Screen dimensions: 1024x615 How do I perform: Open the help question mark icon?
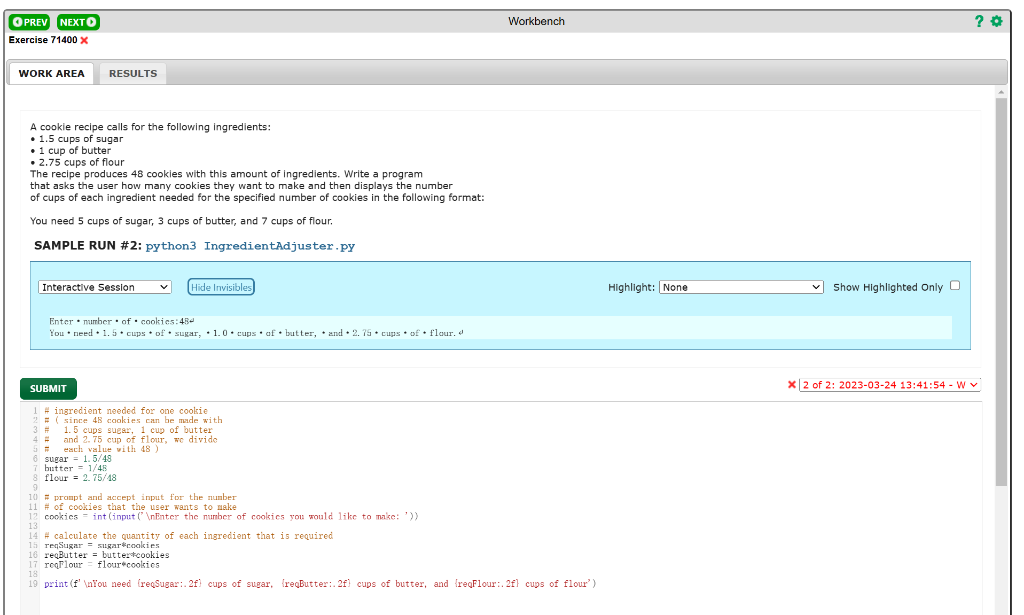[978, 21]
